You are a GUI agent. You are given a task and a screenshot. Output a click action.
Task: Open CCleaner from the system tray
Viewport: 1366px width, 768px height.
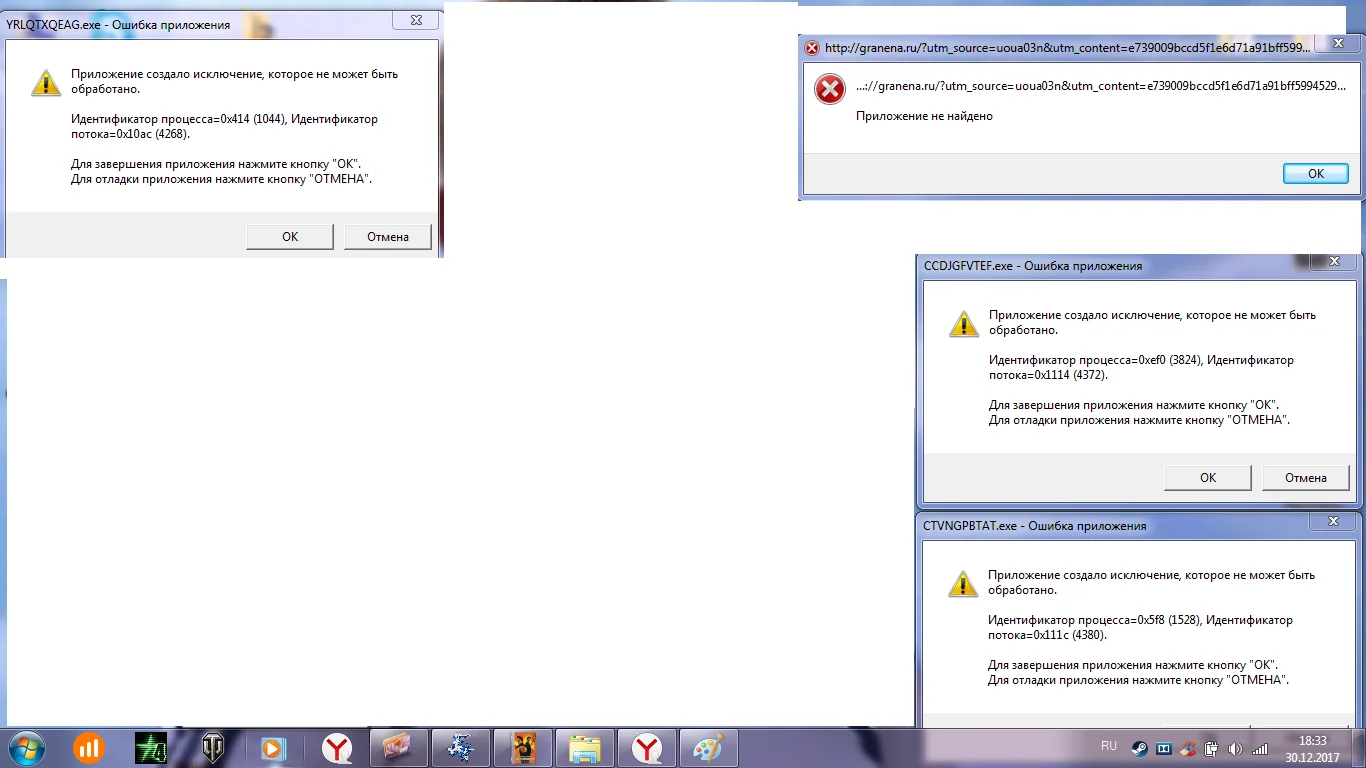click(x=1188, y=748)
